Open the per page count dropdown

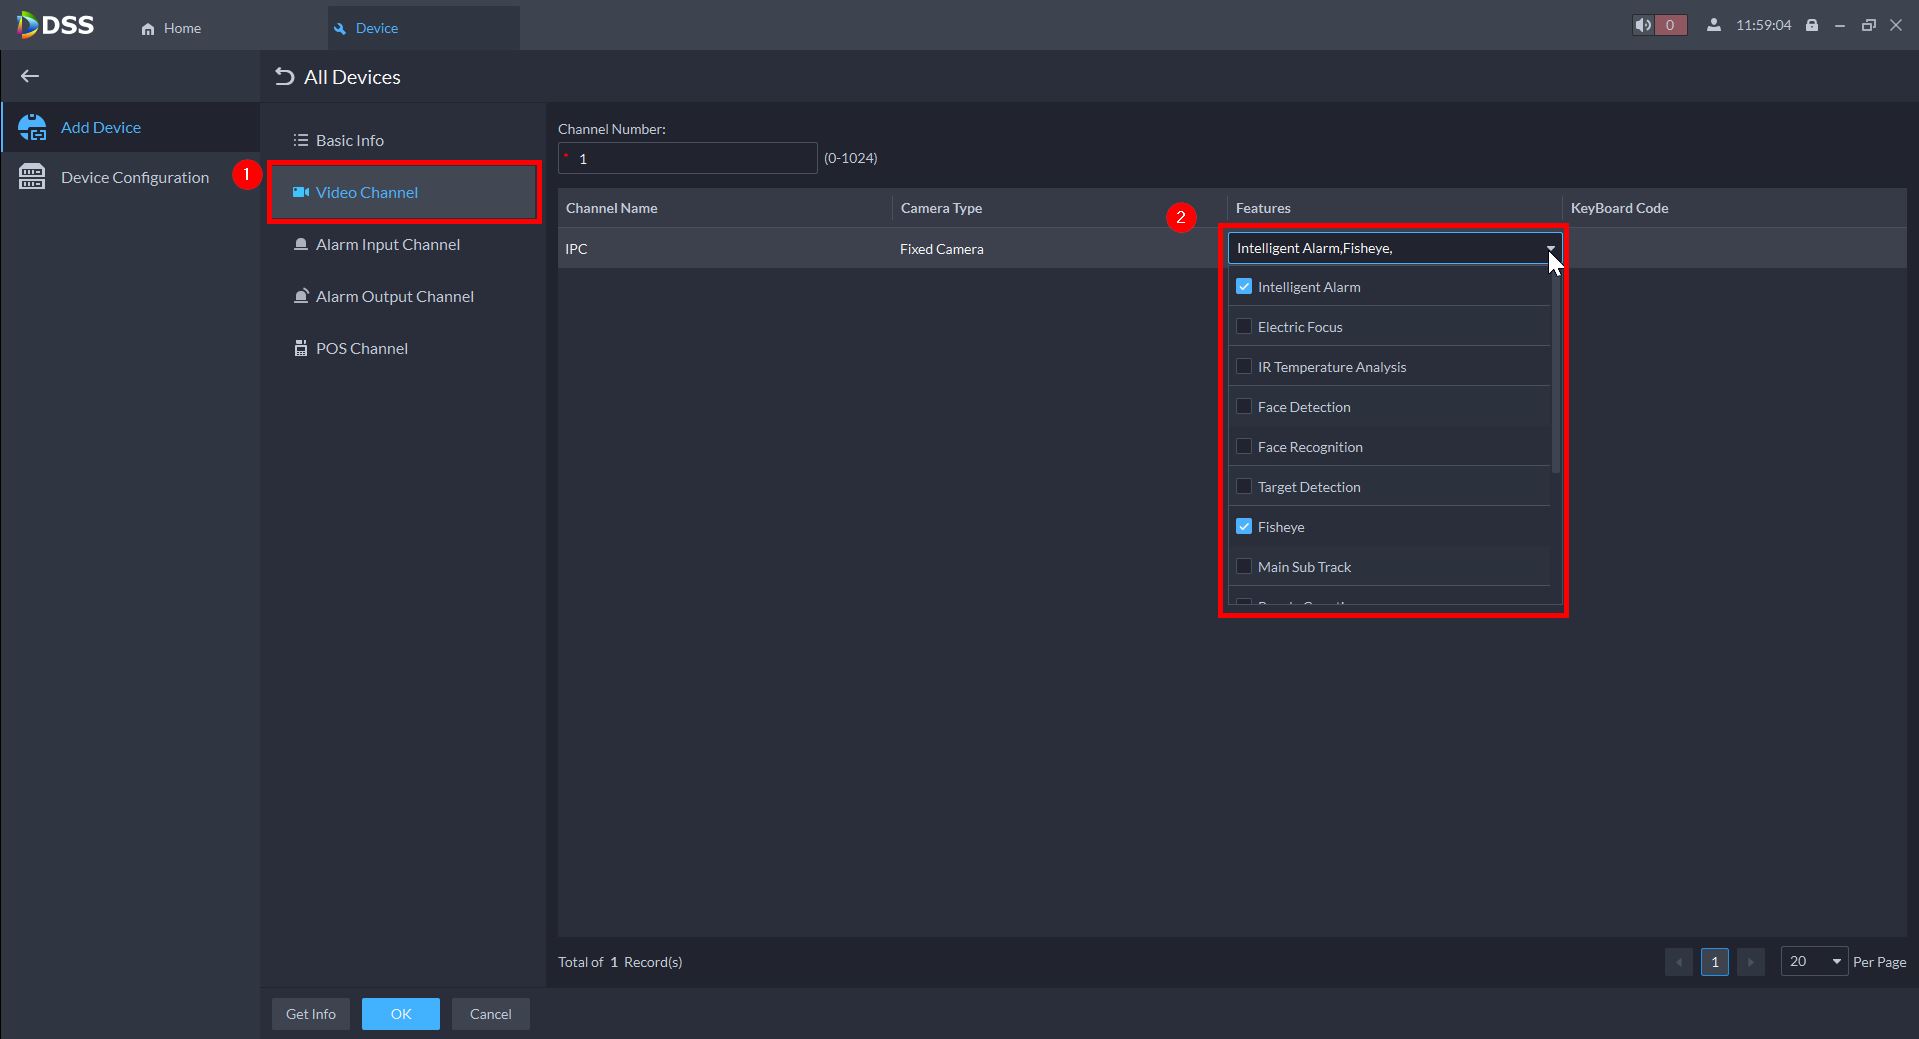pyautogui.click(x=1814, y=962)
